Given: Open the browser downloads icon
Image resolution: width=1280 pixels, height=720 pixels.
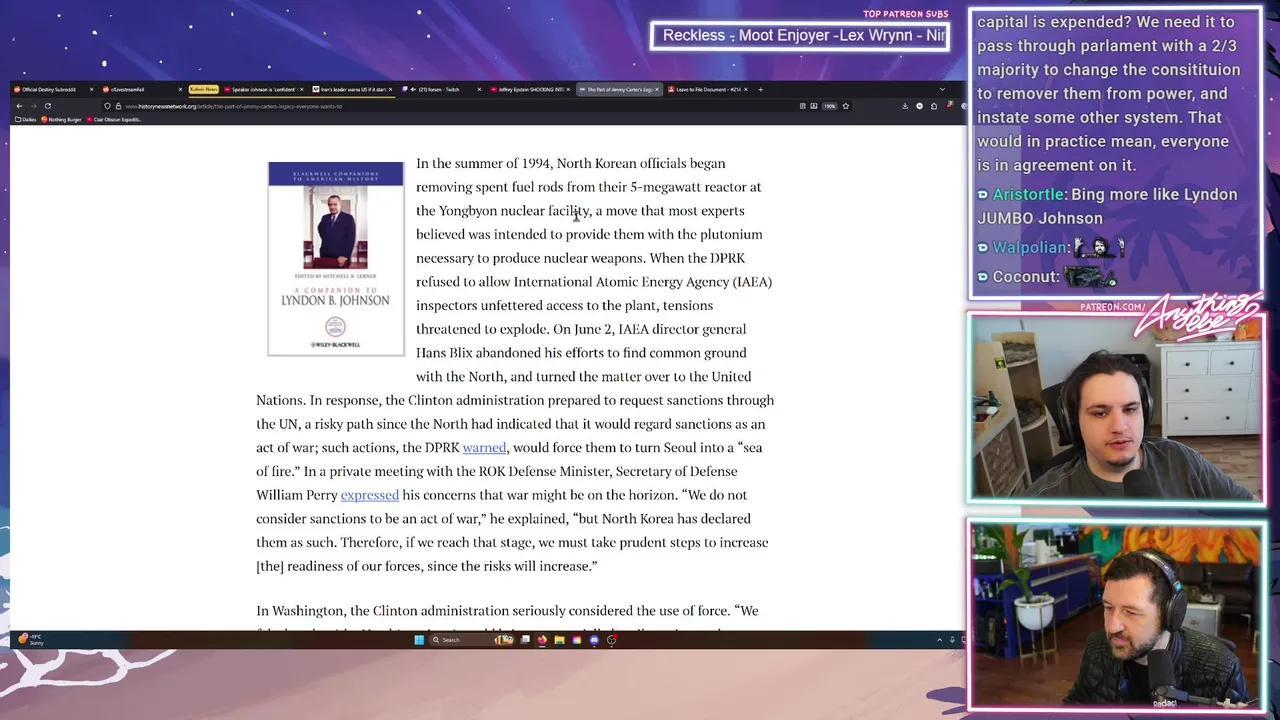Looking at the screenshot, I should pos(905,106).
